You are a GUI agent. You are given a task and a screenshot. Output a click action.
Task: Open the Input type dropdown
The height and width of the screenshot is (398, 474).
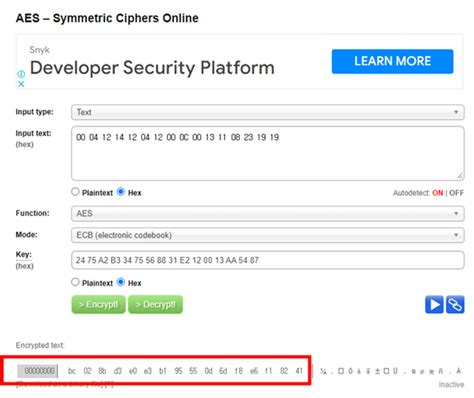[x=268, y=112]
